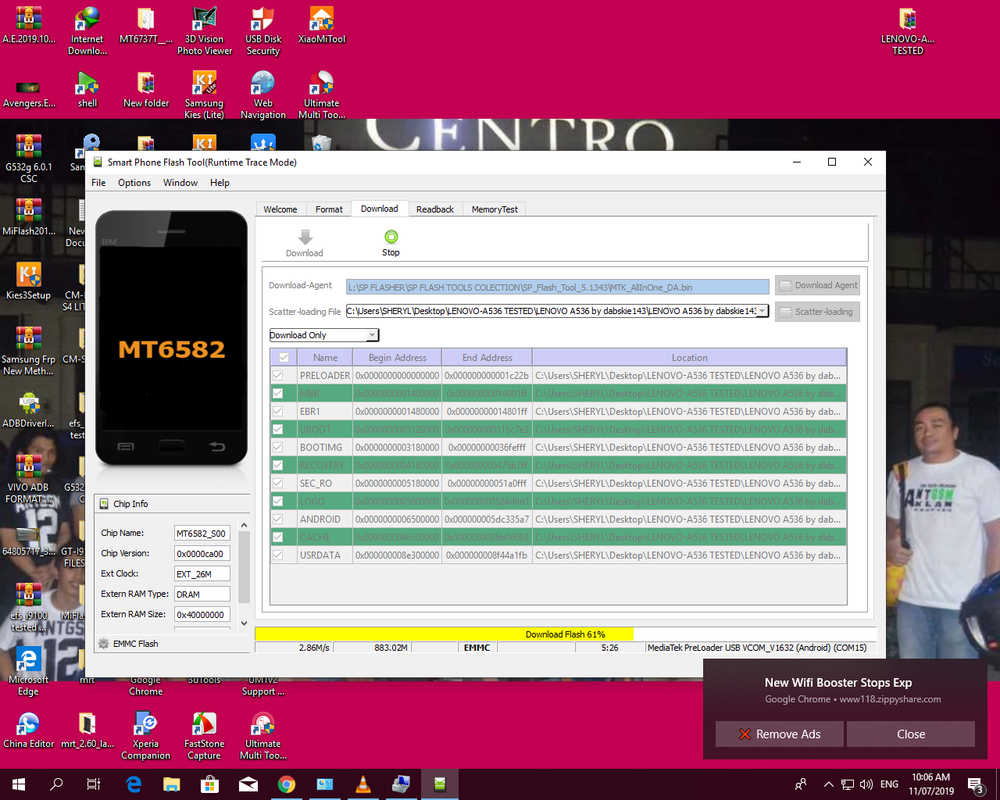Click Chip Info panel scroll-up arrow

point(244,525)
